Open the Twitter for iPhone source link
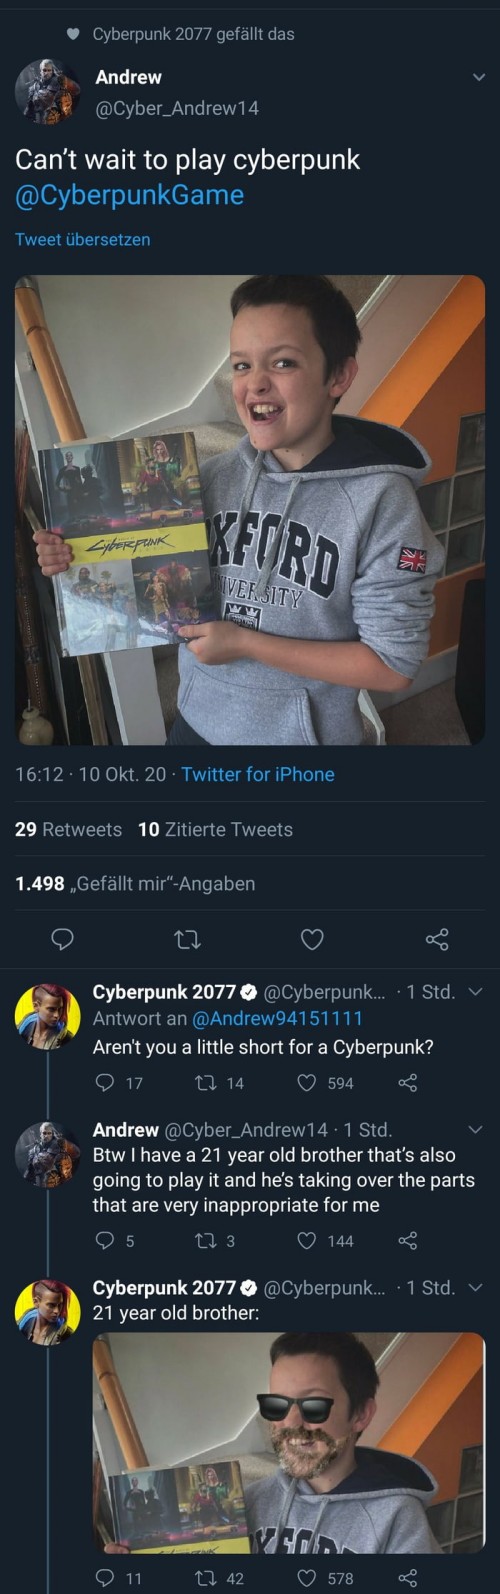500x1594 pixels. [258, 774]
